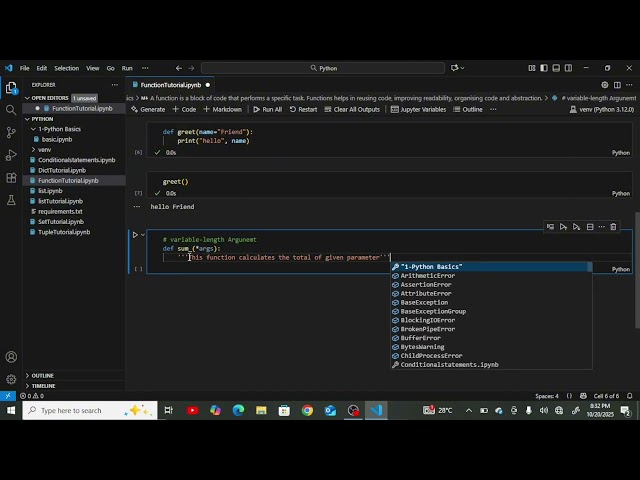The width and height of the screenshot is (640, 480).
Task: Add a new Markdown cell
Action: point(222,109)
